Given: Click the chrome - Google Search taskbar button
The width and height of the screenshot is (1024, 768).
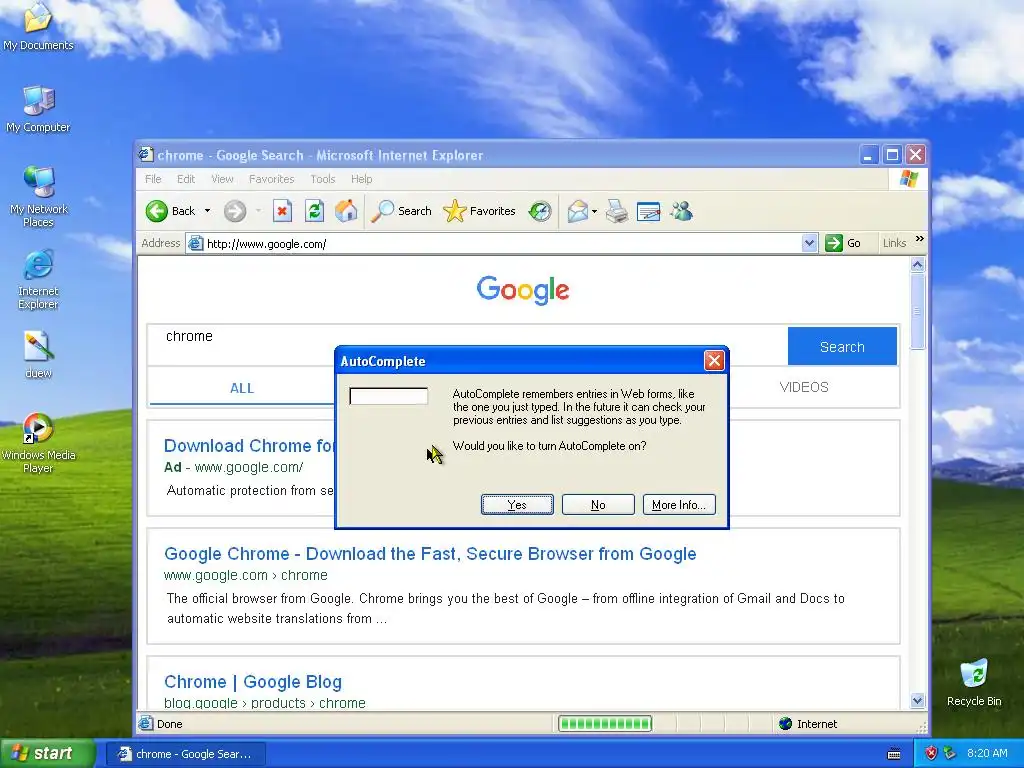Looking at the screenshot, I should [185, 754].
